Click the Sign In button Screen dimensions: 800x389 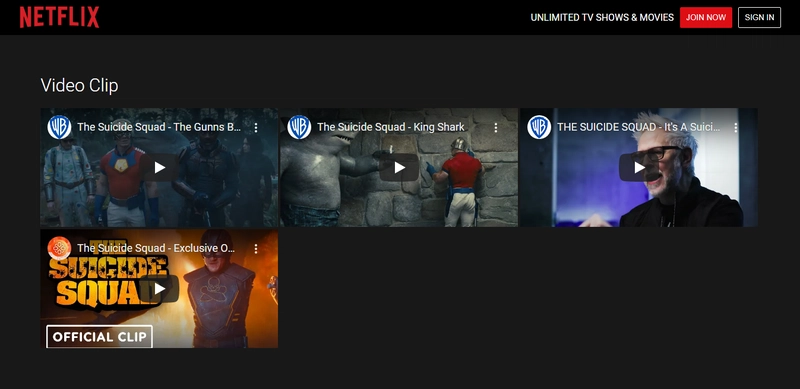759,17
